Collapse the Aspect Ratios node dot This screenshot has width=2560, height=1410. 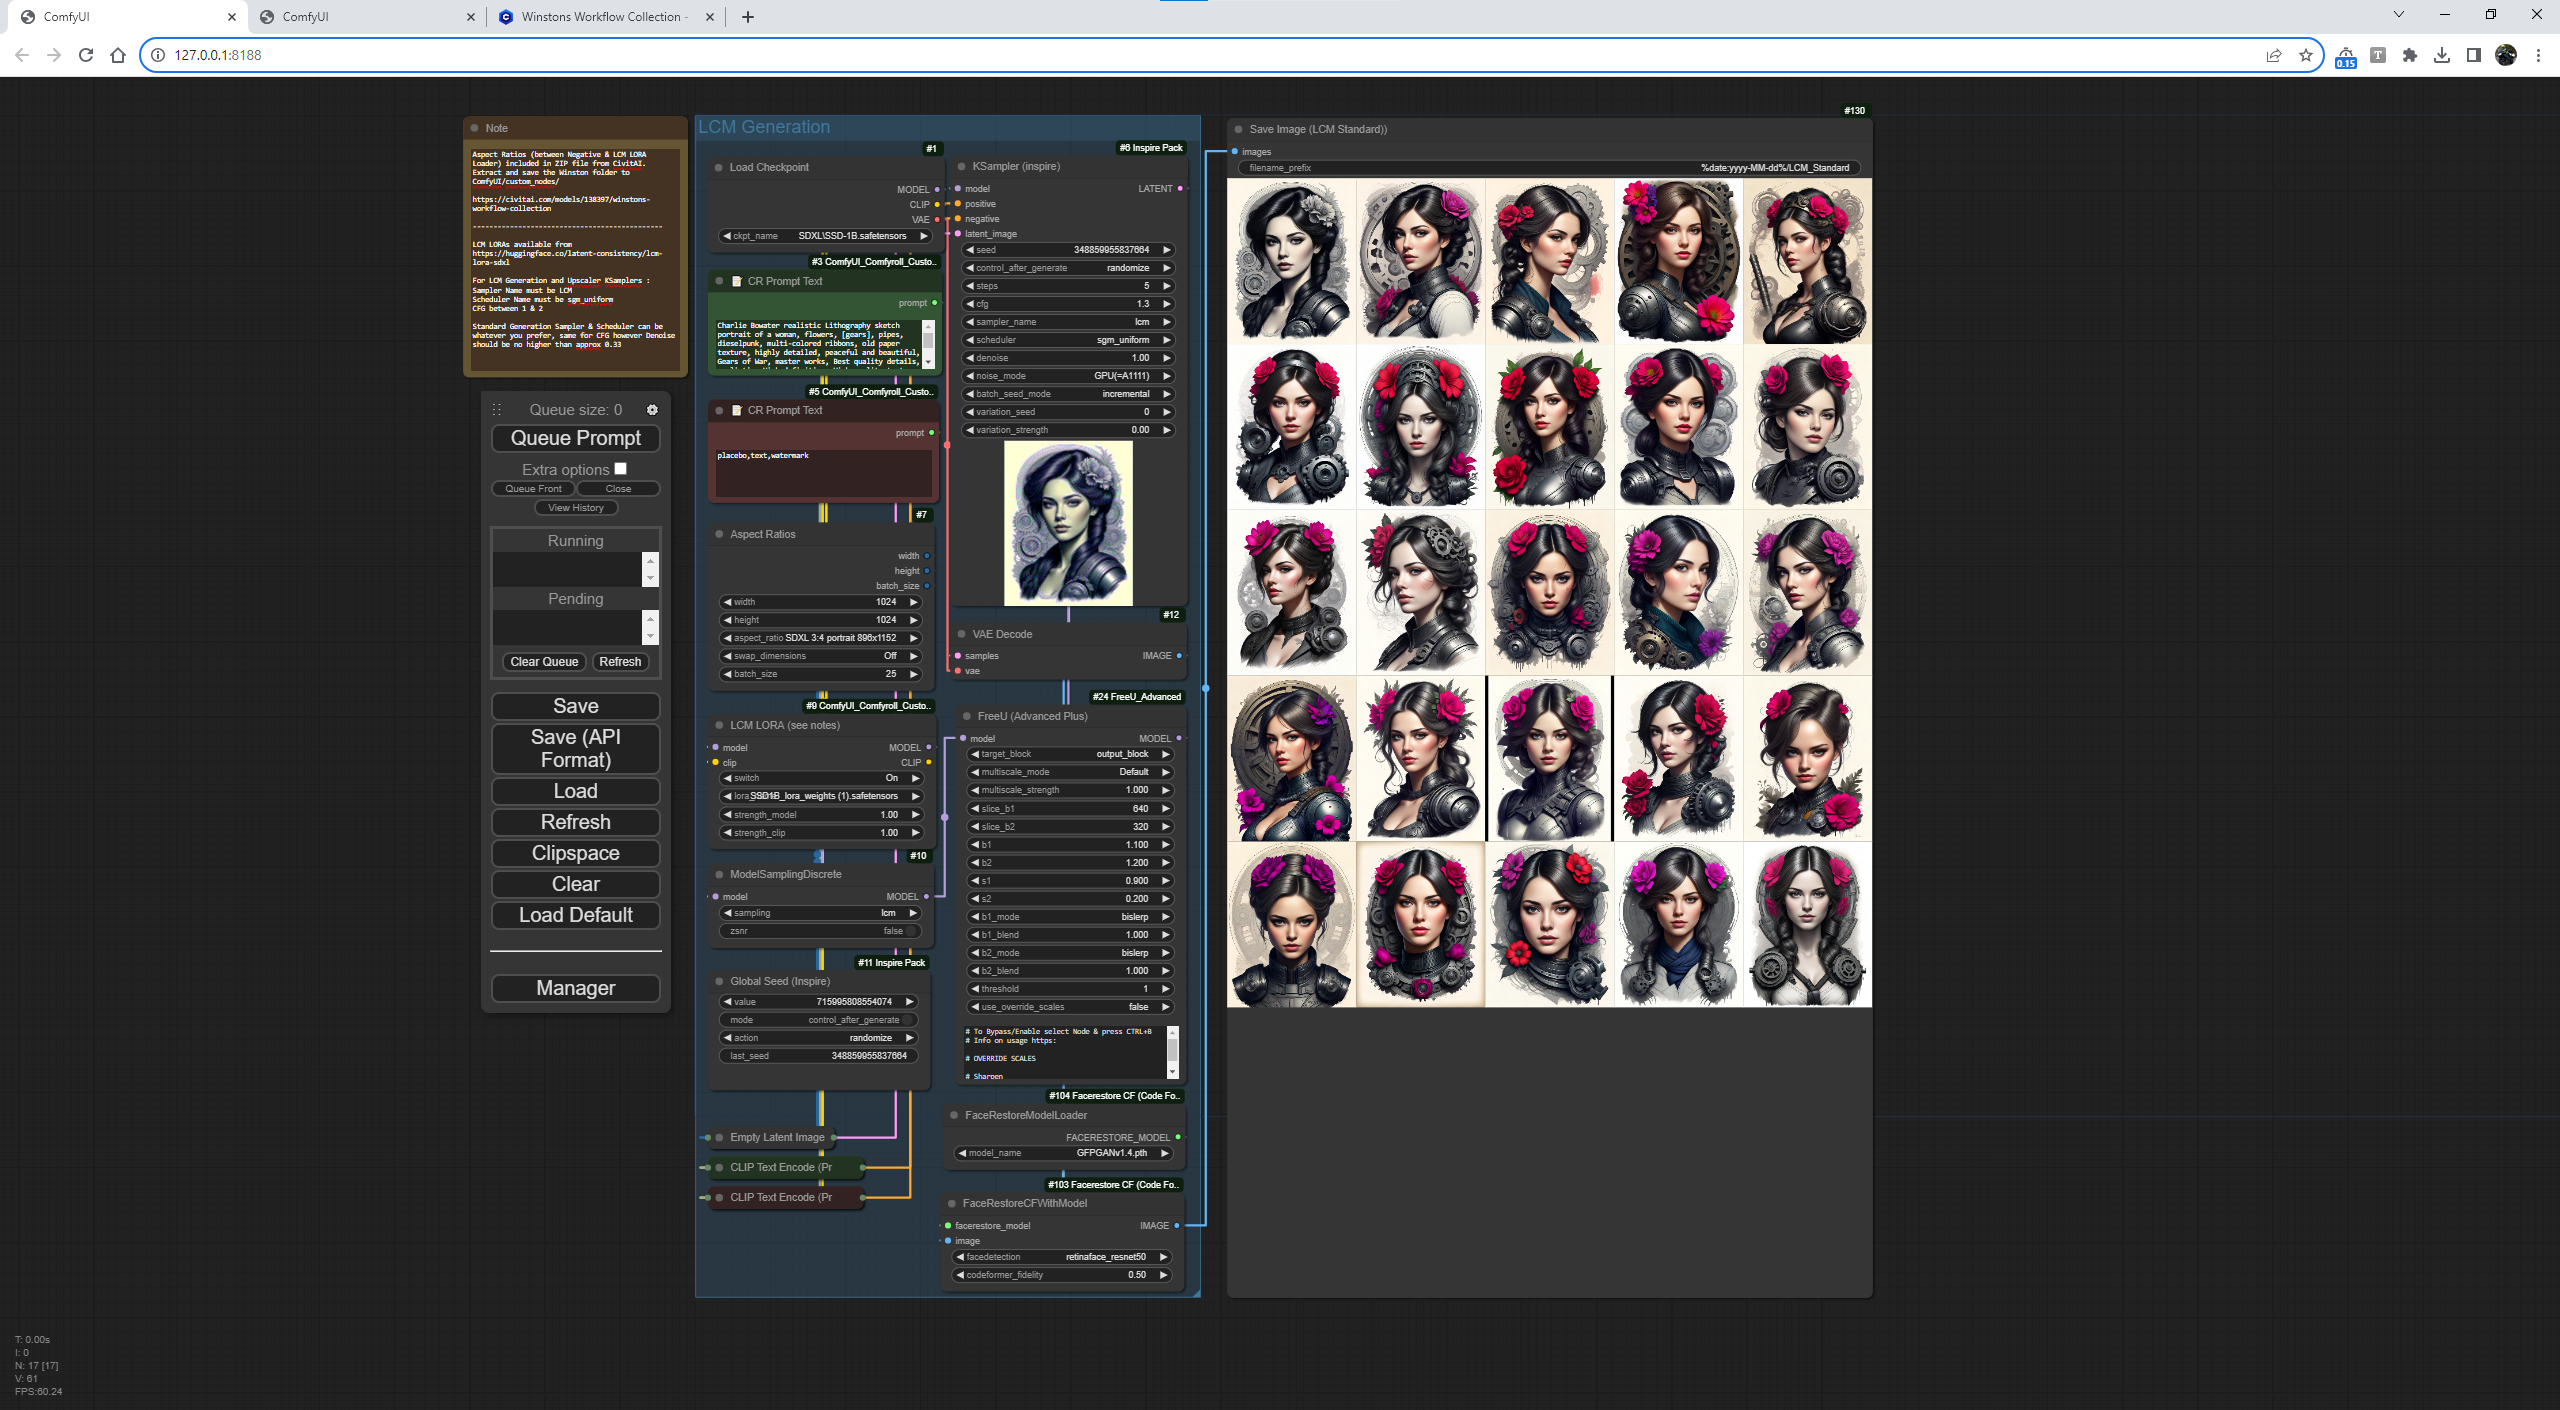coord(719,534)
